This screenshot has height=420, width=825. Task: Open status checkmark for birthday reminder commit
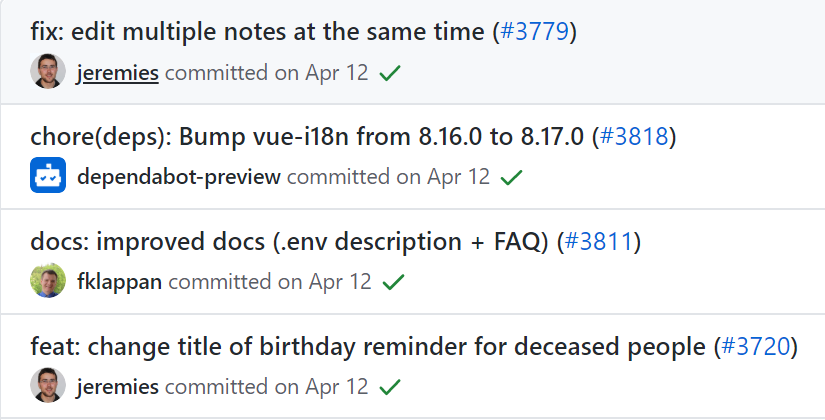391,385
